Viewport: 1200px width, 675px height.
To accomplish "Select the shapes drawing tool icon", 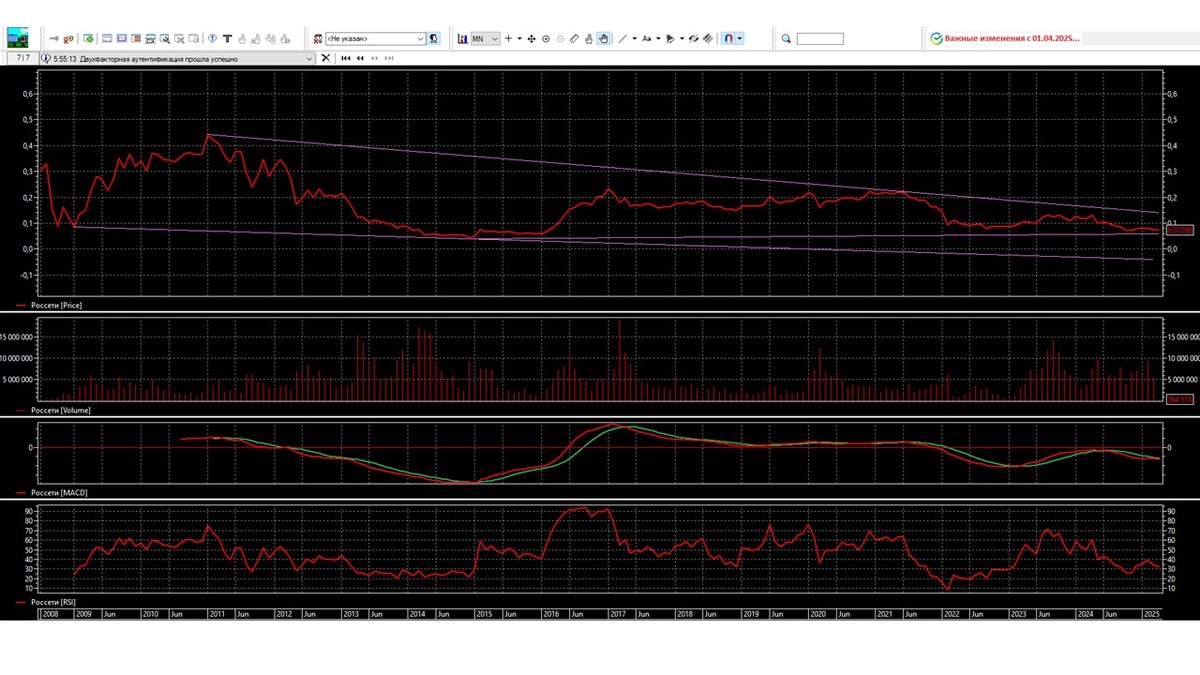I will 670,39.
